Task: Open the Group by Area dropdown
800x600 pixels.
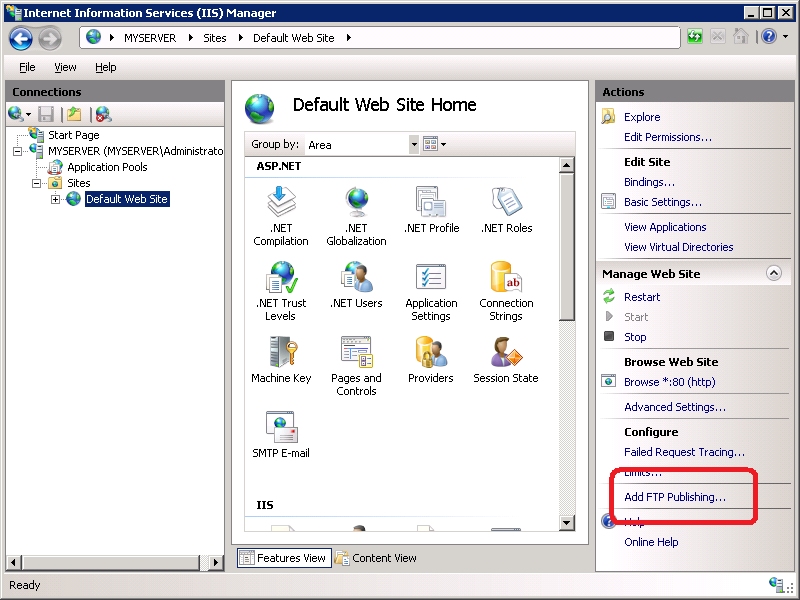Action: tap(413, 144)
